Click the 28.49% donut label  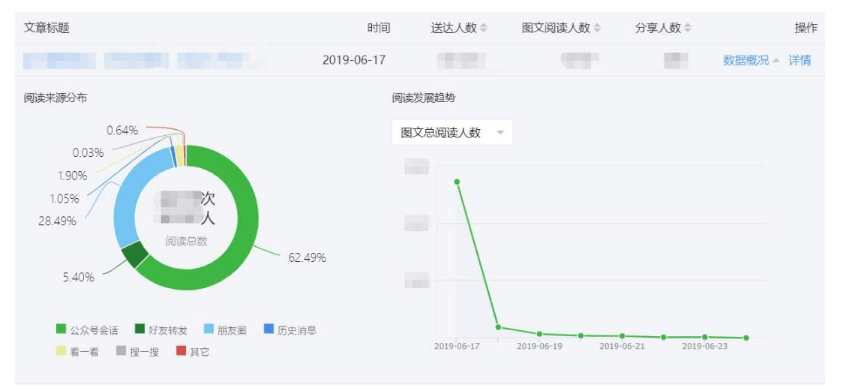pos(57,221)
